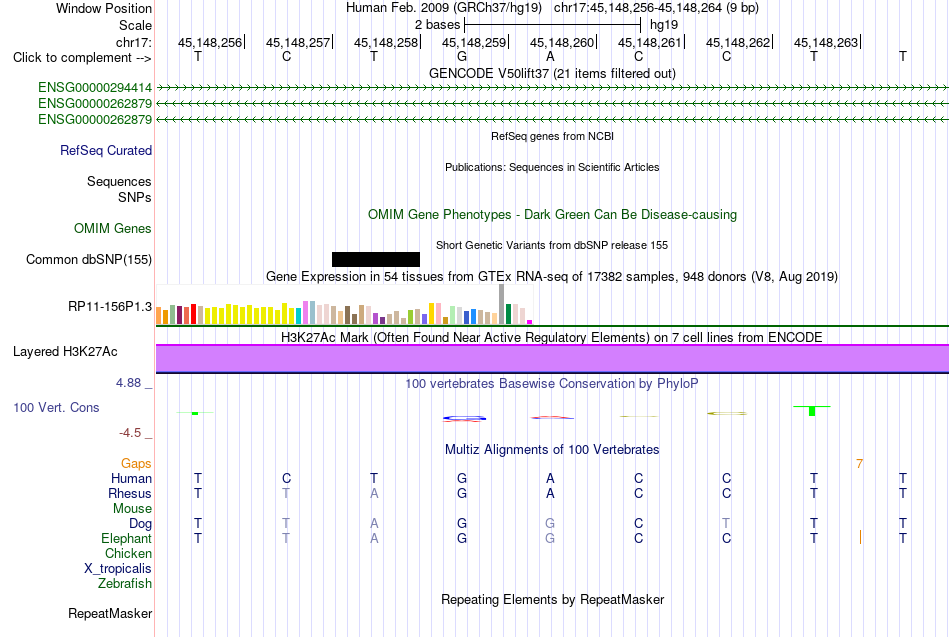This screenshot has height=637, width=950.
Task: Click the purple H3K27Ac signal band
Action: pyautogui.click(x=552, y=358)
